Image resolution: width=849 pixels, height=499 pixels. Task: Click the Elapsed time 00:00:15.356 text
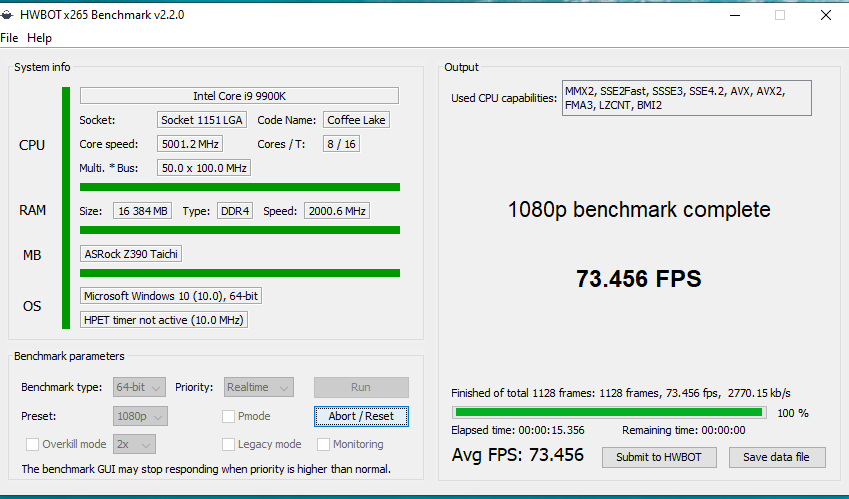point(518,430)
